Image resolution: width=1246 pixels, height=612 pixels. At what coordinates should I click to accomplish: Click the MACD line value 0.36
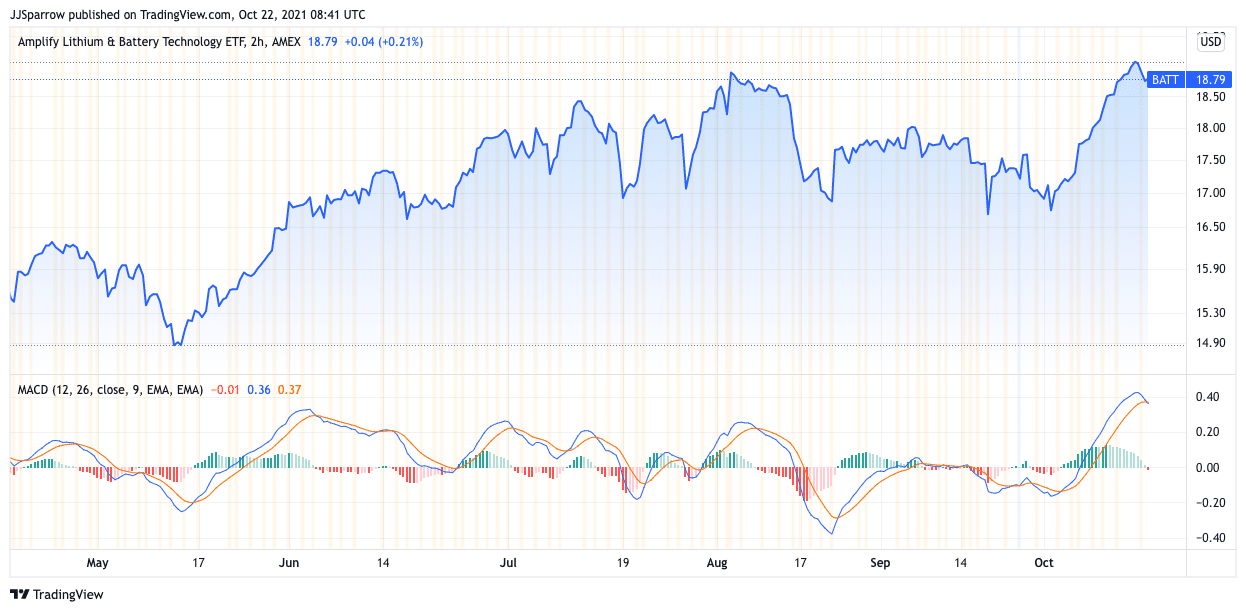tap(258, 389)
